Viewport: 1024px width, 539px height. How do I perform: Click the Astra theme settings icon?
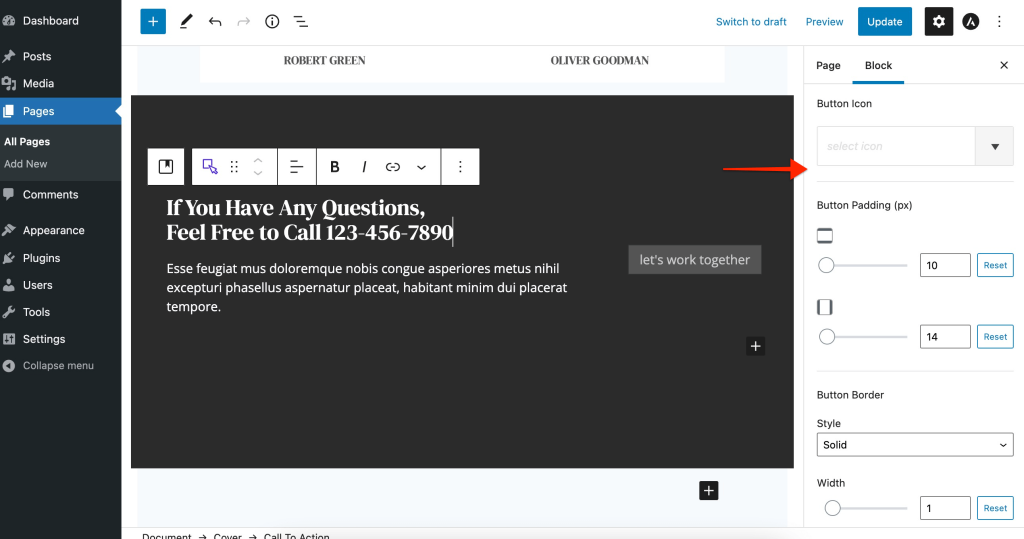[970, 21]
